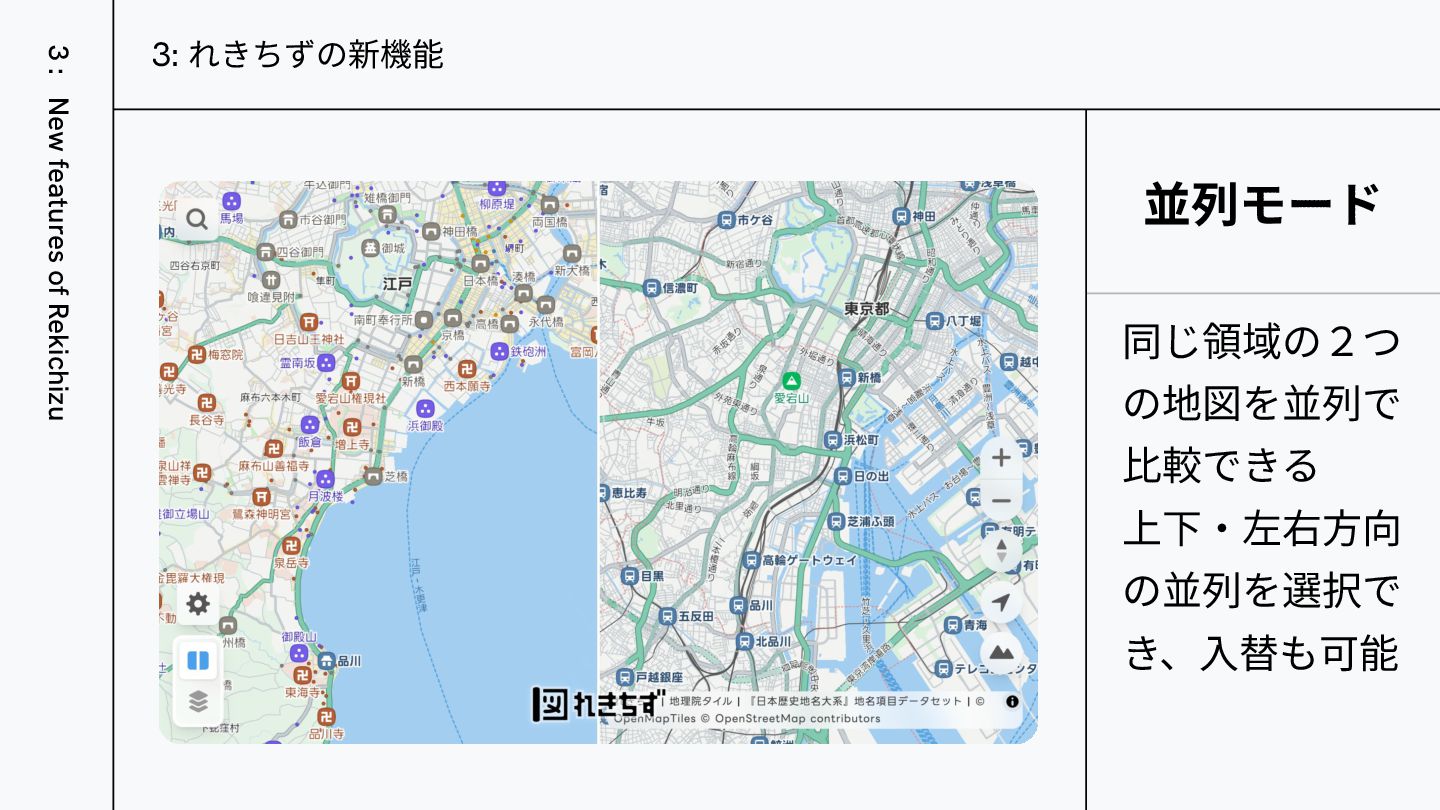Select the 愛宕山権現社 torii marker
Image resolution: width=1440 pixels, height=810 pixels.
pos(351,381)
